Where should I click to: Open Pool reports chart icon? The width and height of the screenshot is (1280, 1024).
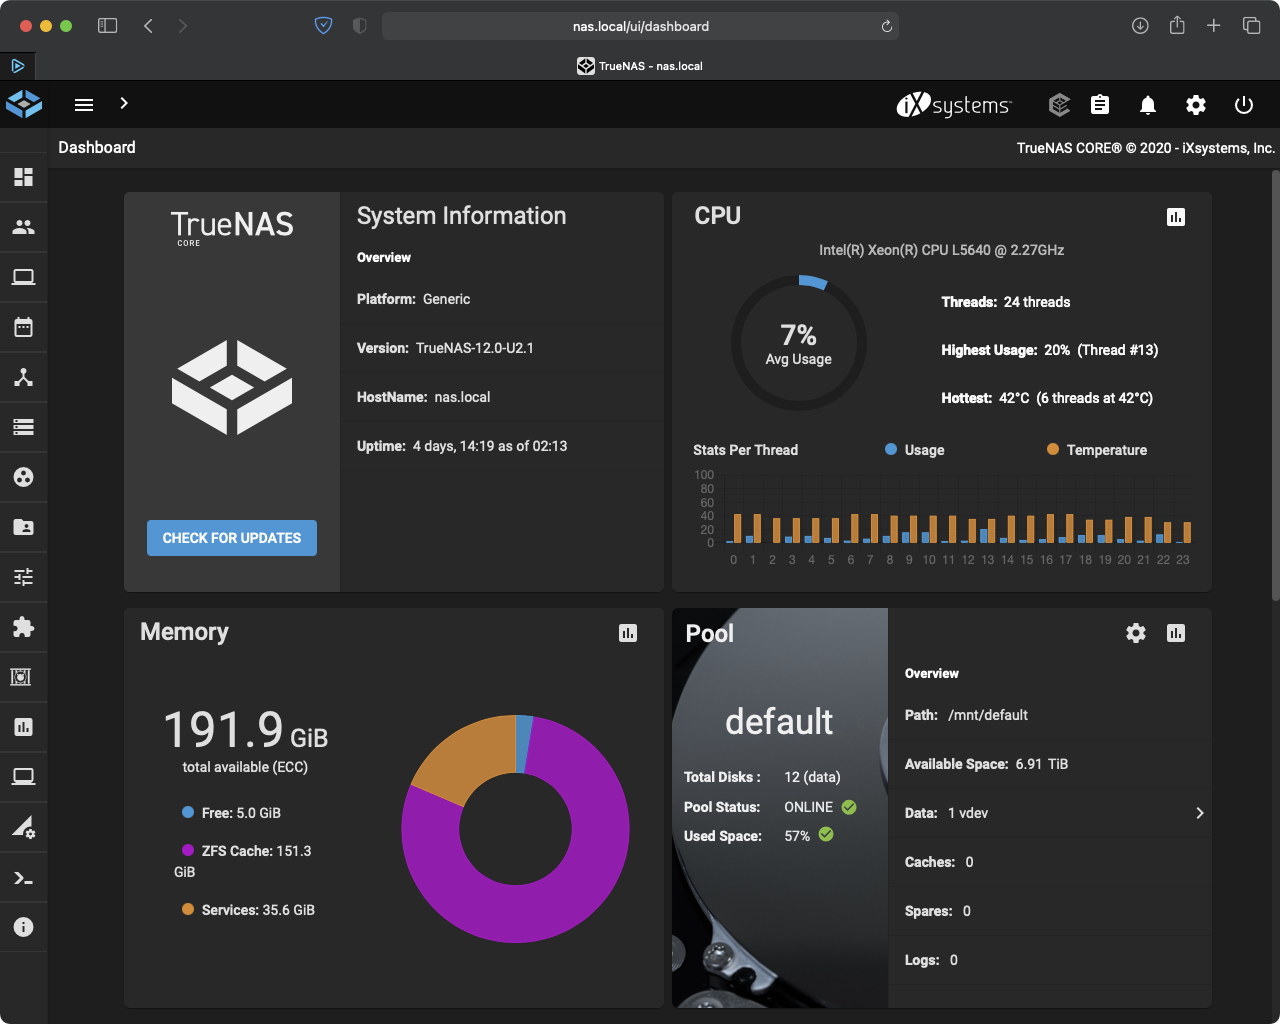point(1176,633)
